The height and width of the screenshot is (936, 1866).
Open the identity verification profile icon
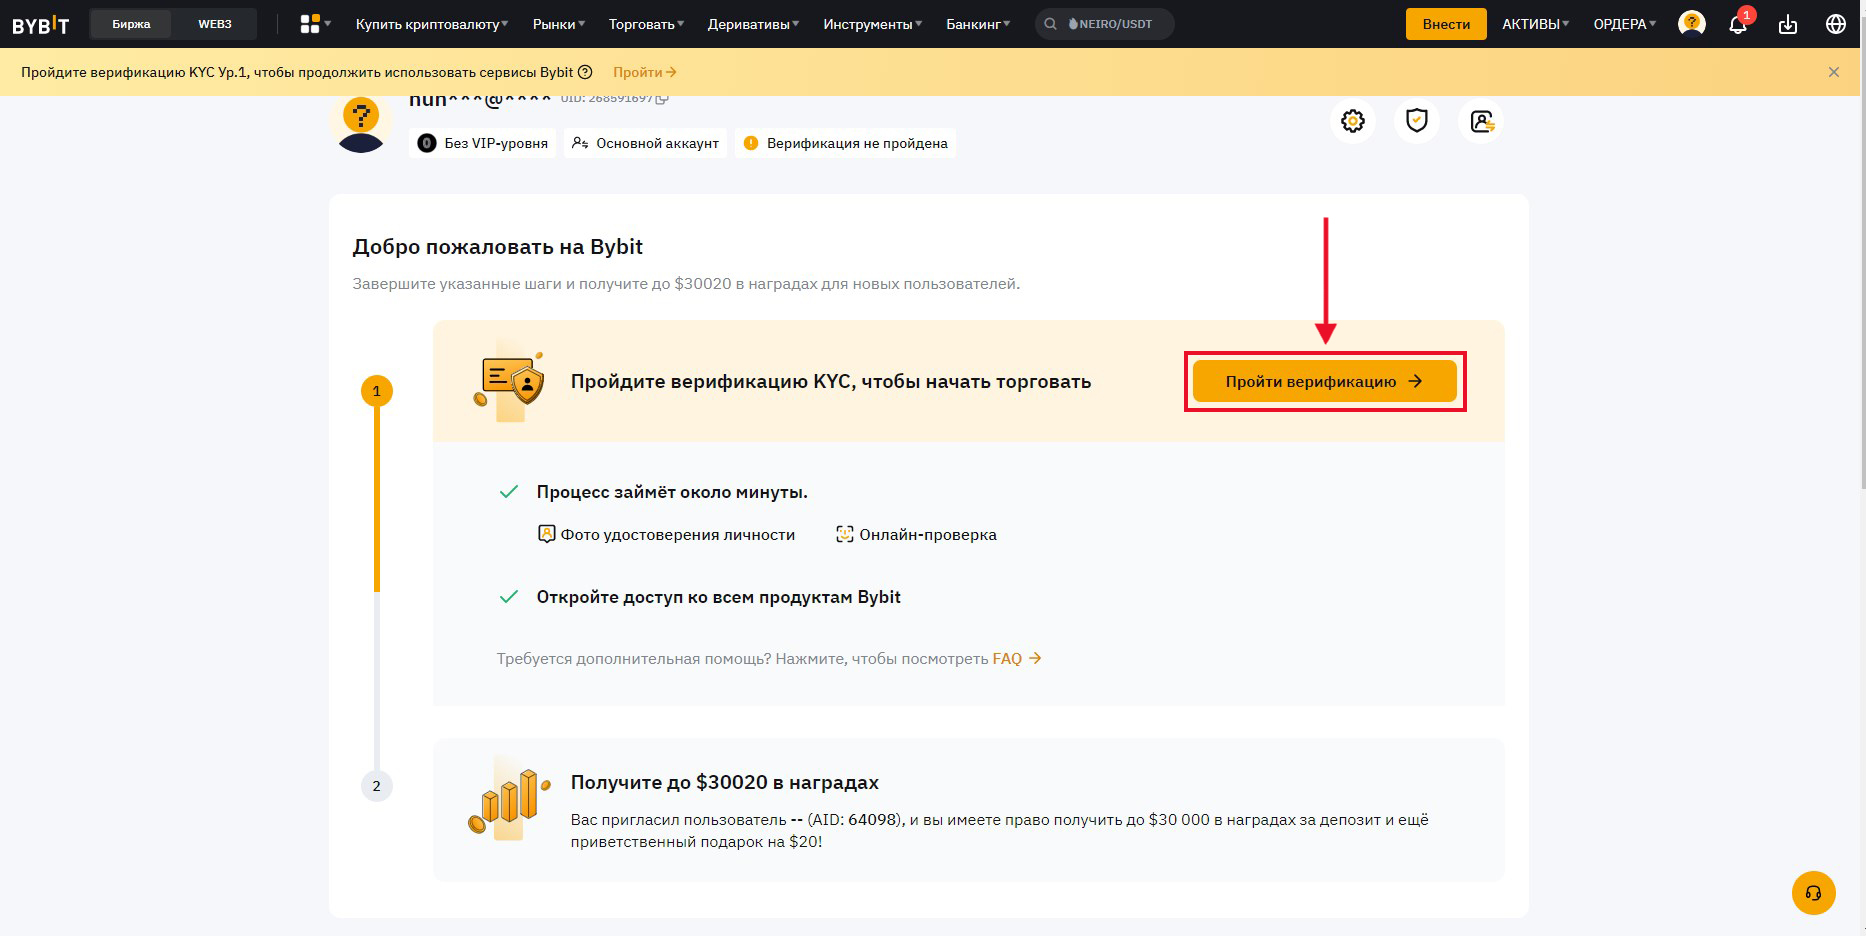pyautogui.click(x=1481, y=121)
